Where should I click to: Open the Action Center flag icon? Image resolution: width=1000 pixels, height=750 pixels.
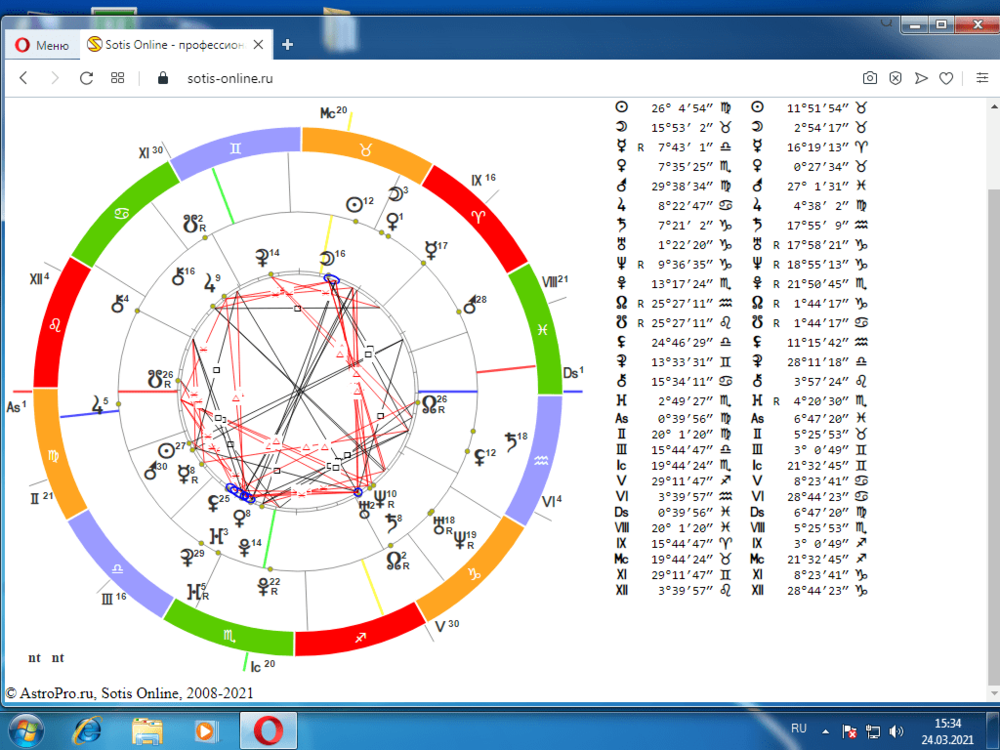click(849, 732)
